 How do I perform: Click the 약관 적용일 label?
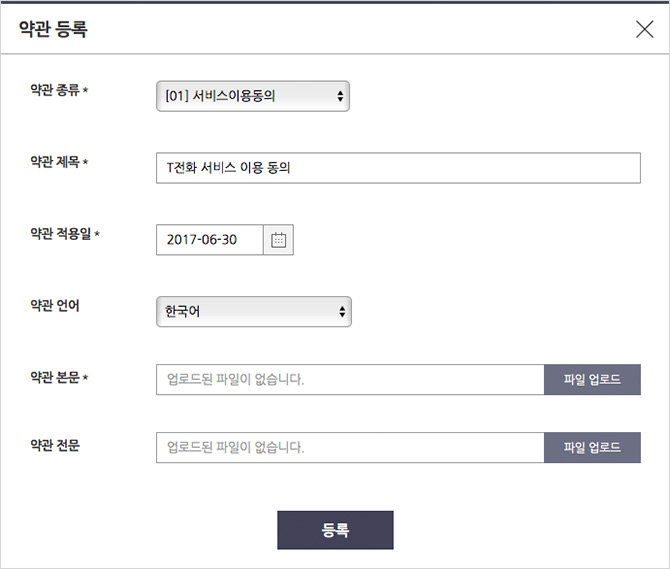[x=61, y=234]
